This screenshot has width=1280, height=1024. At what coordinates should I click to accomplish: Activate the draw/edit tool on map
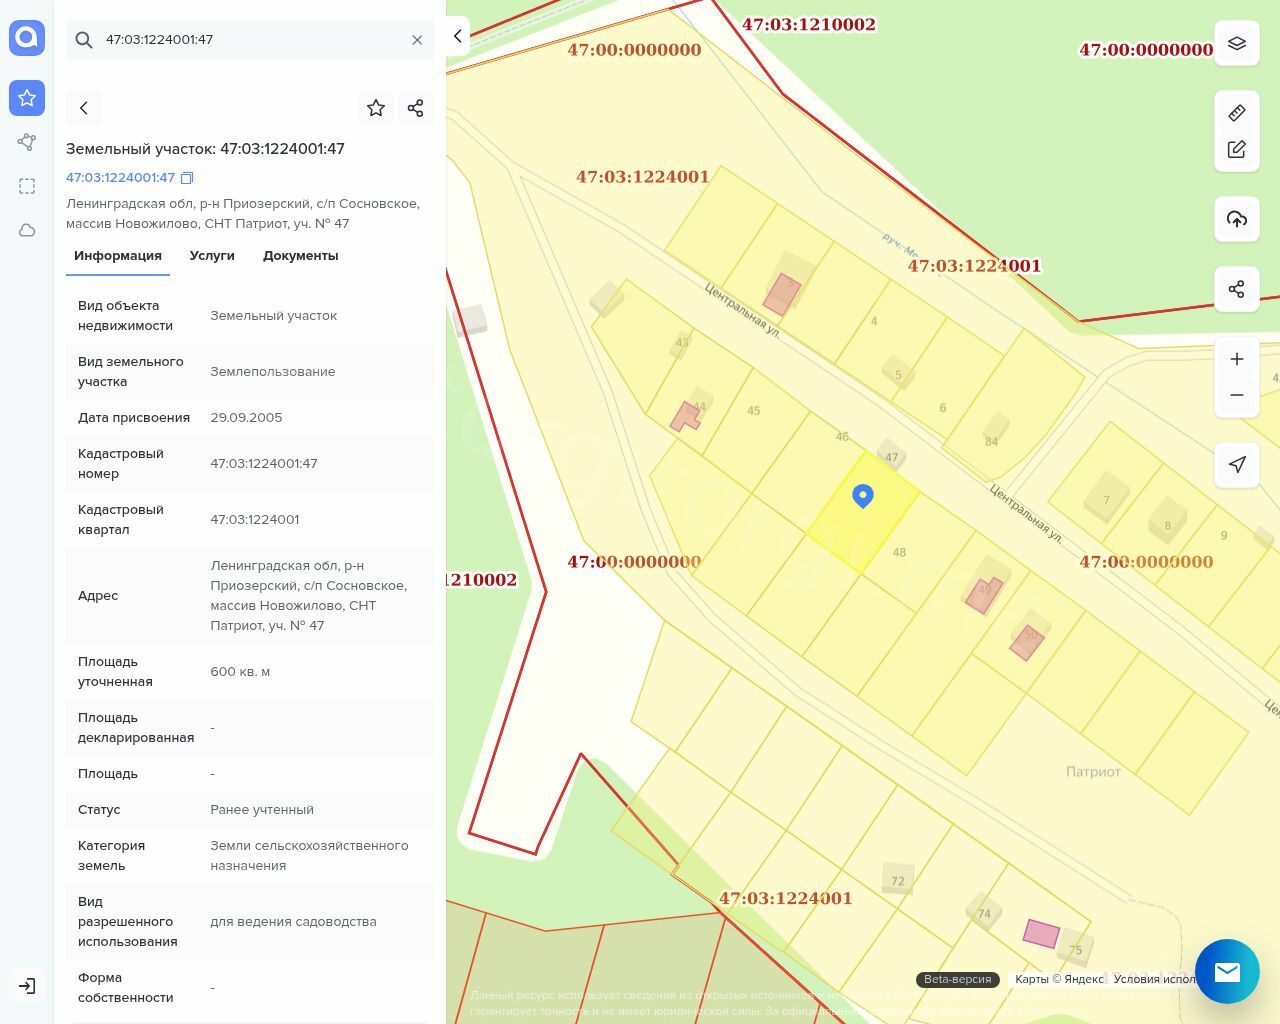[1237, 150]
